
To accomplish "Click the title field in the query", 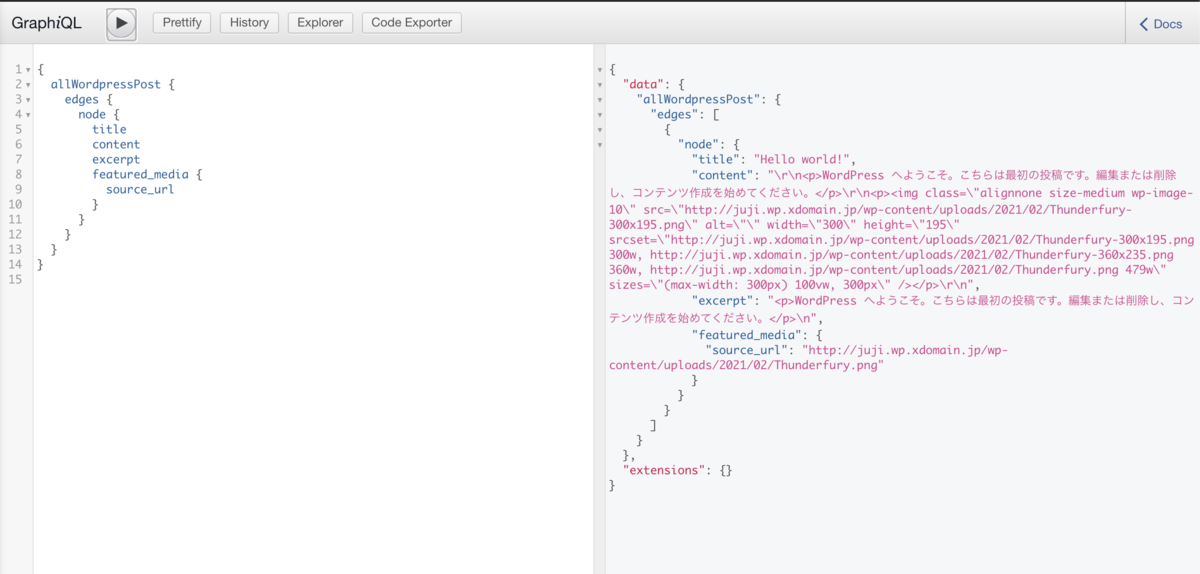I will [x=109, y=129].
